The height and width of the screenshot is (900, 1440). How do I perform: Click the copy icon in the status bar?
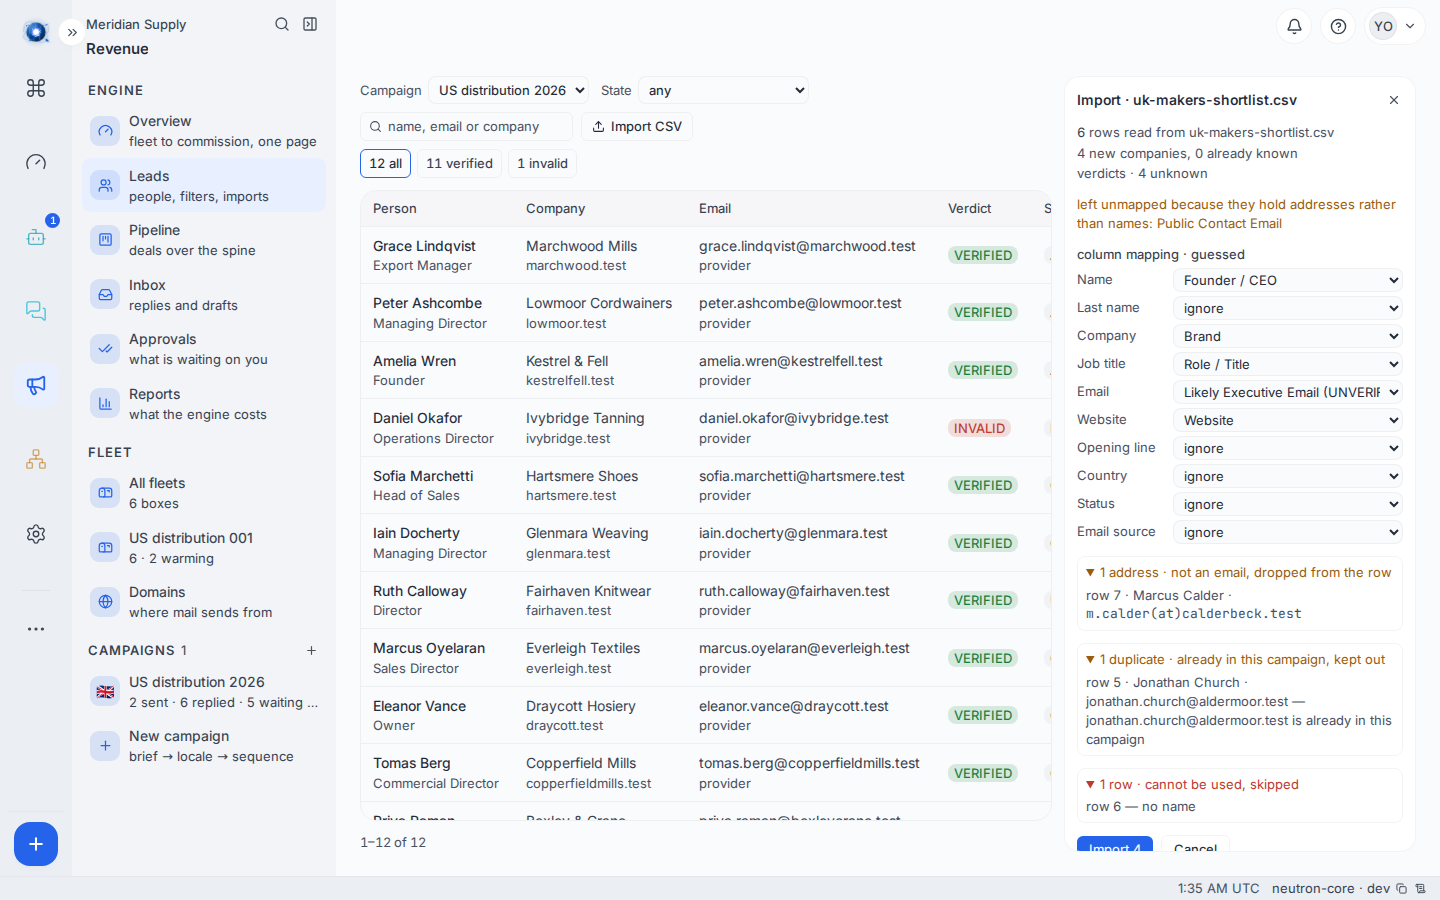1402,888
